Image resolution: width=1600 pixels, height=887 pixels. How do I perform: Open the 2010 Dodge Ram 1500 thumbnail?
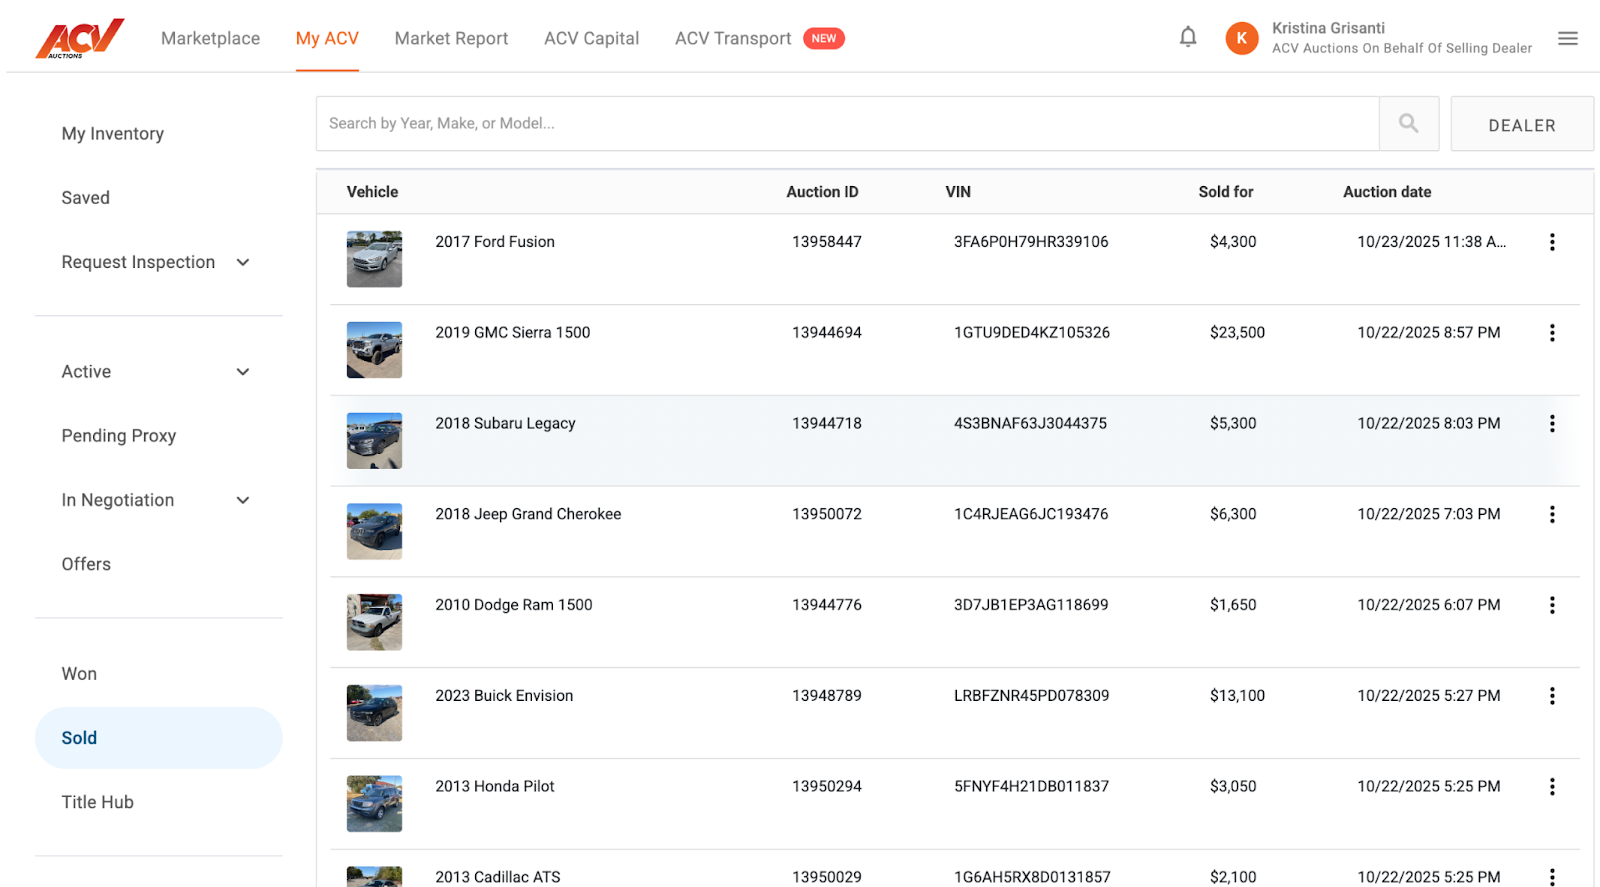pos(374,622)
